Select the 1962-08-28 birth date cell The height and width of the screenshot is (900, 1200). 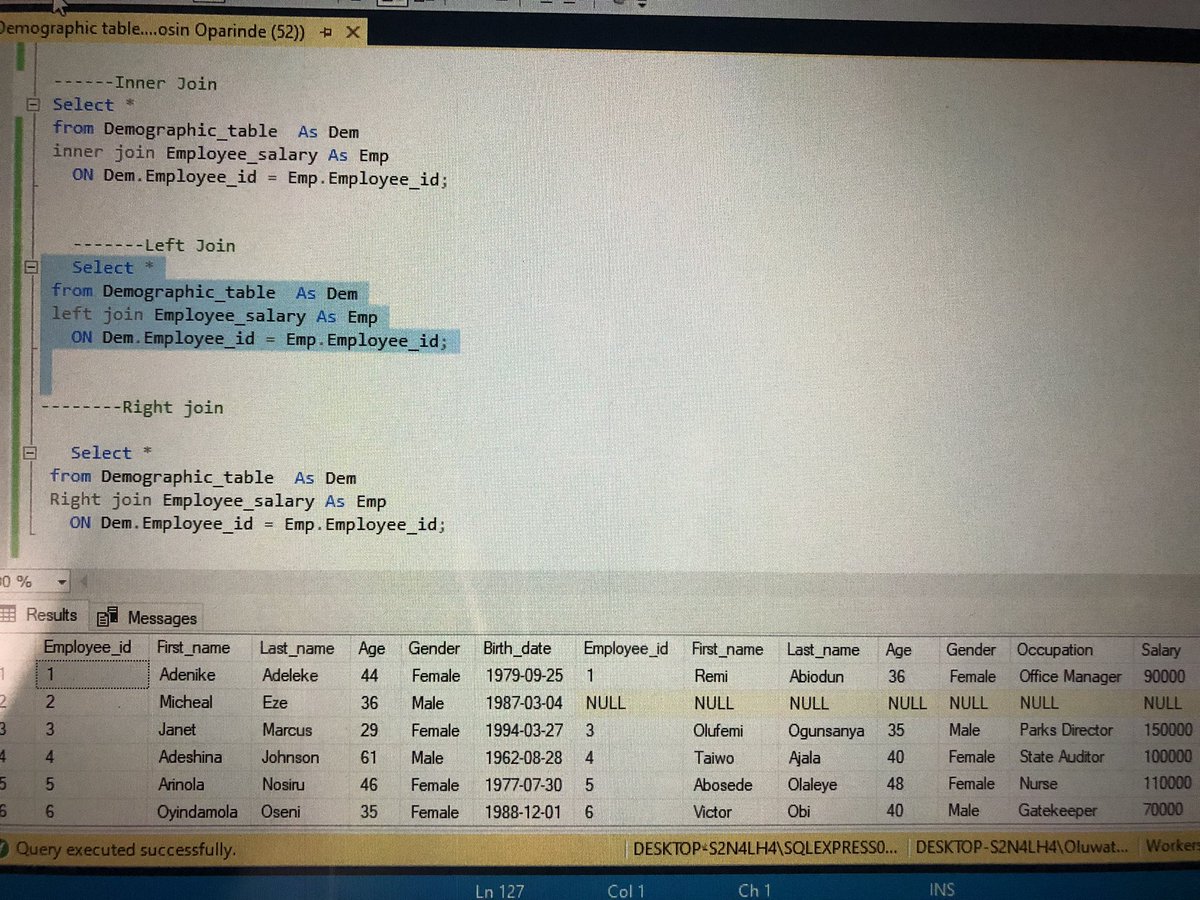[524, 758]
